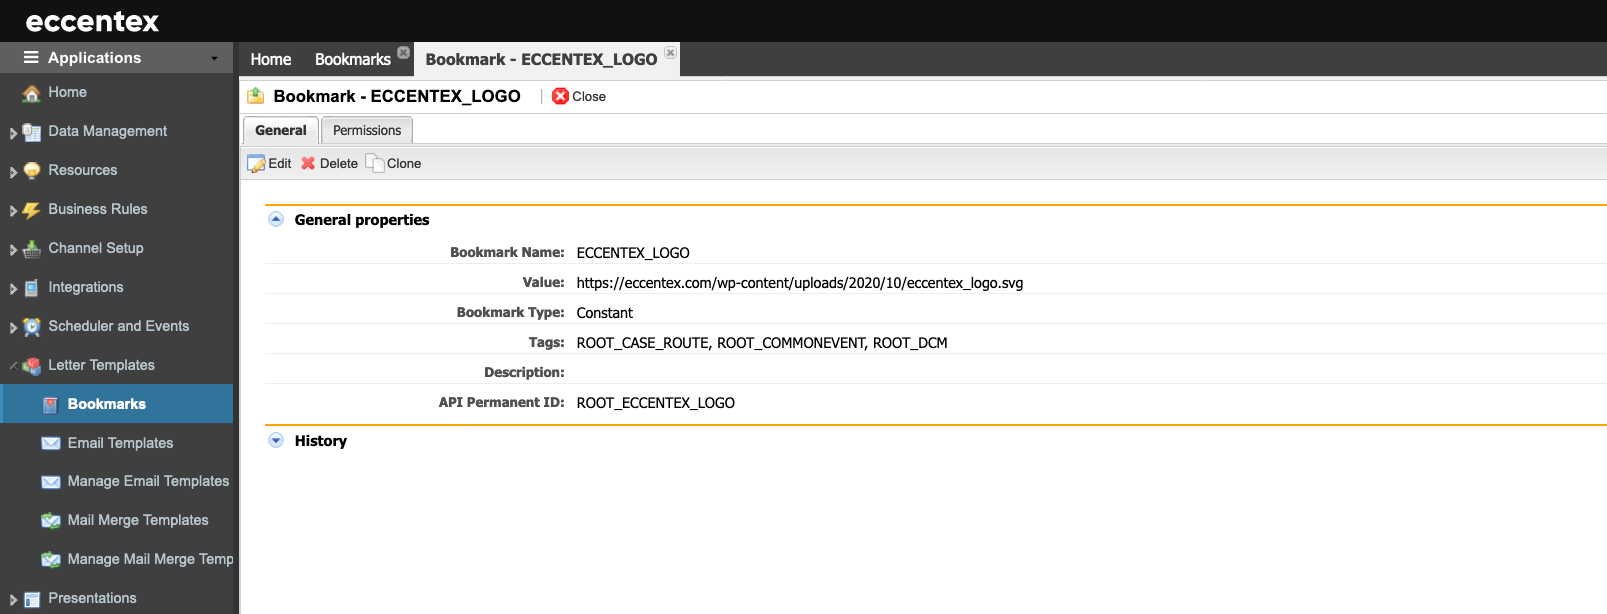The width and height of the screenshot is (1607, 614).
Task: Click the Constant bookmark type value
Action: [x=605, y=313]
